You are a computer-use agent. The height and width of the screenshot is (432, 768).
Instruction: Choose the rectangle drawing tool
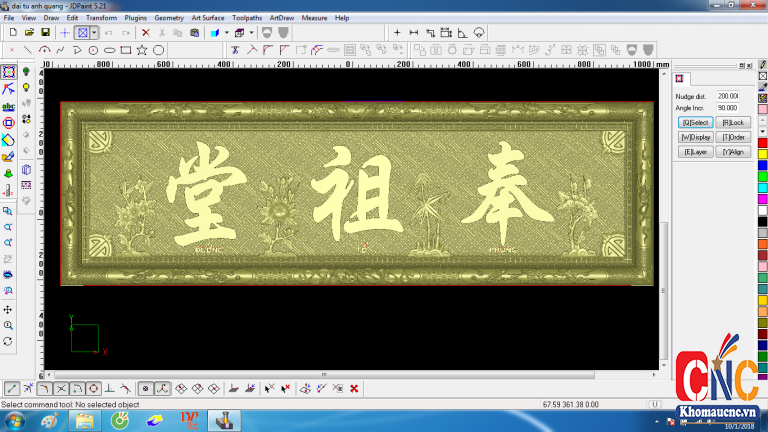point(126,50)
